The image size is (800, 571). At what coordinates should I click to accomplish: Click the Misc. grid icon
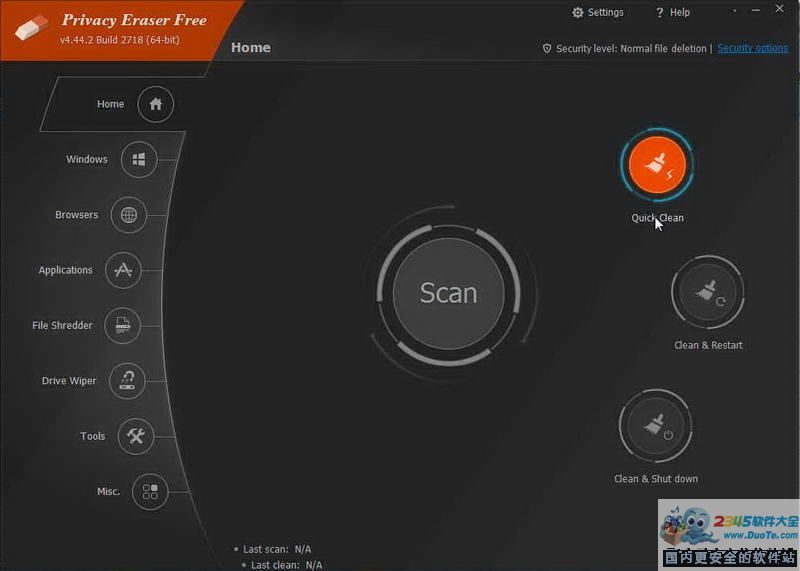point(150,491)
